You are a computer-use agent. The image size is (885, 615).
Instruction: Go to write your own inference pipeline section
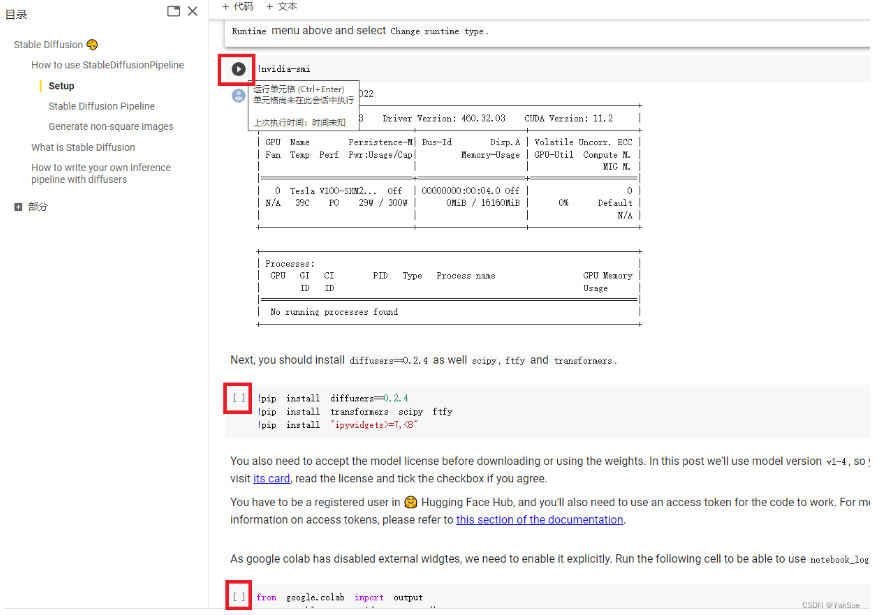click(x=100, y=173)
